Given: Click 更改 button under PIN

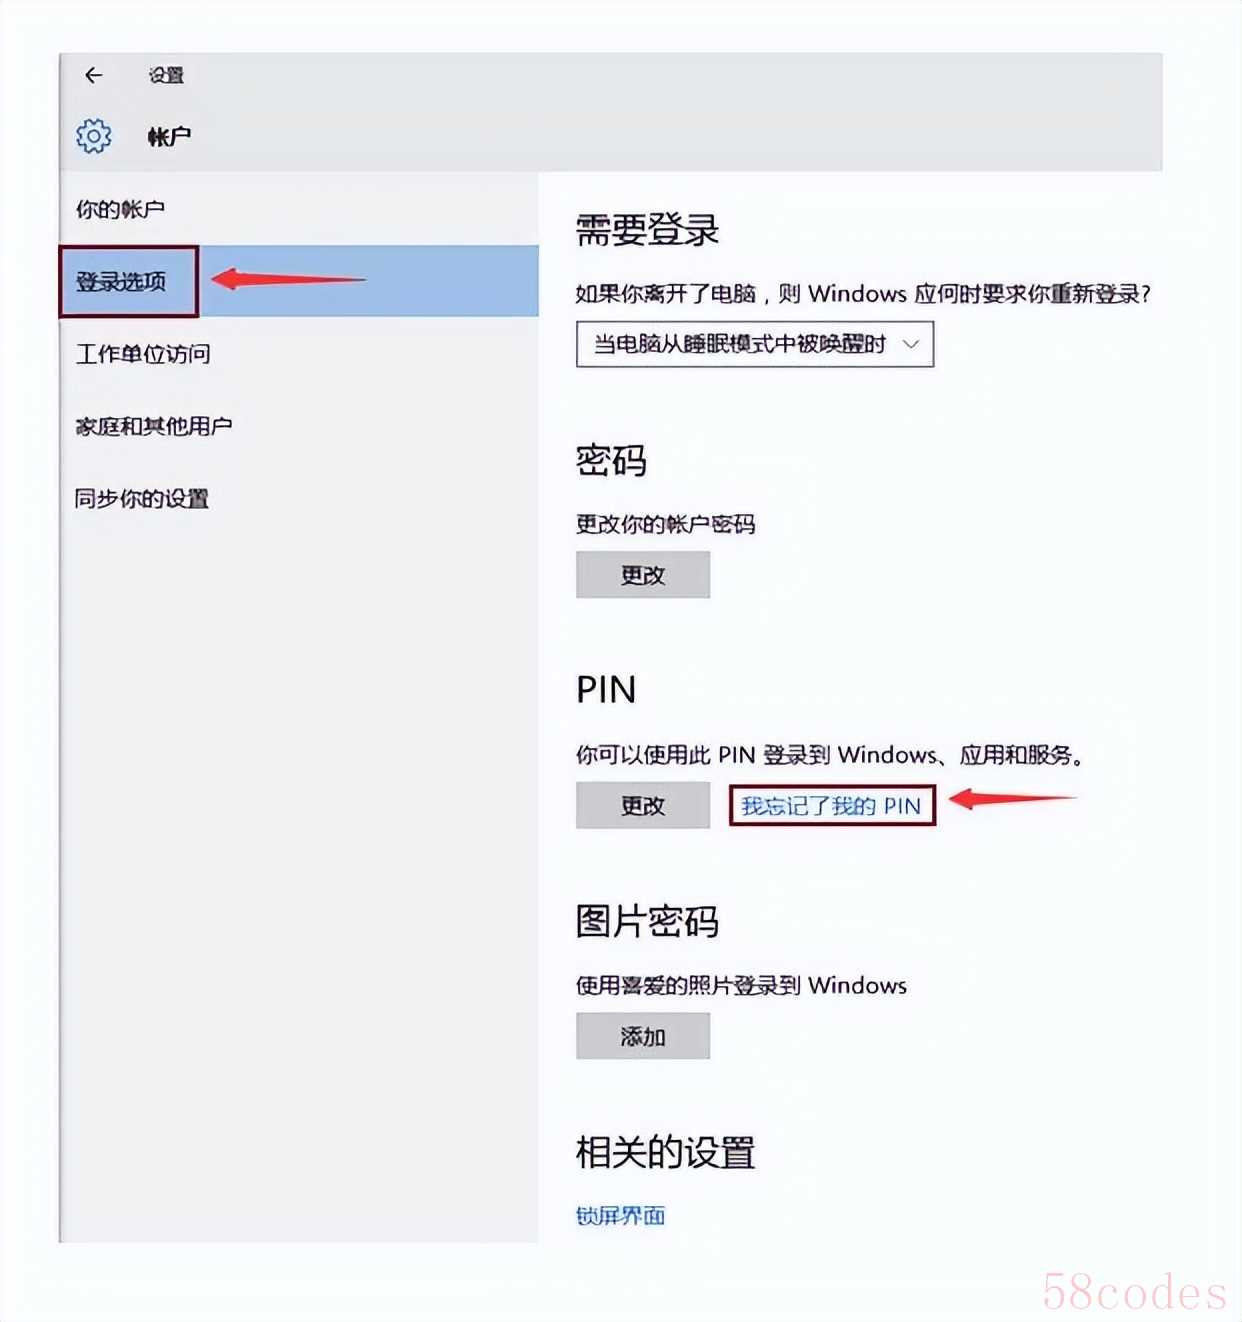Looking at the screenshot, I should (643, 805).
